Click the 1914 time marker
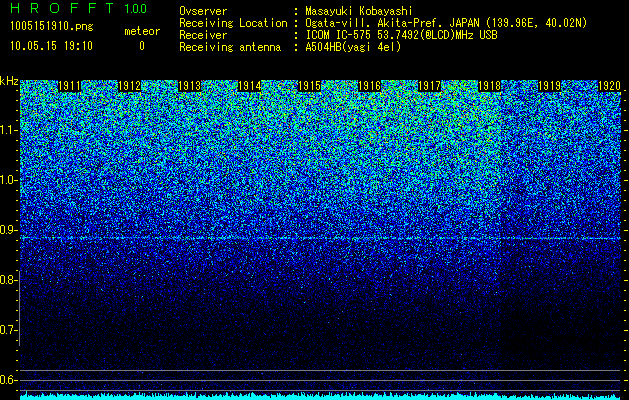Image resolution: width=629 pixels, height=400 pixels. coord(250,86)
